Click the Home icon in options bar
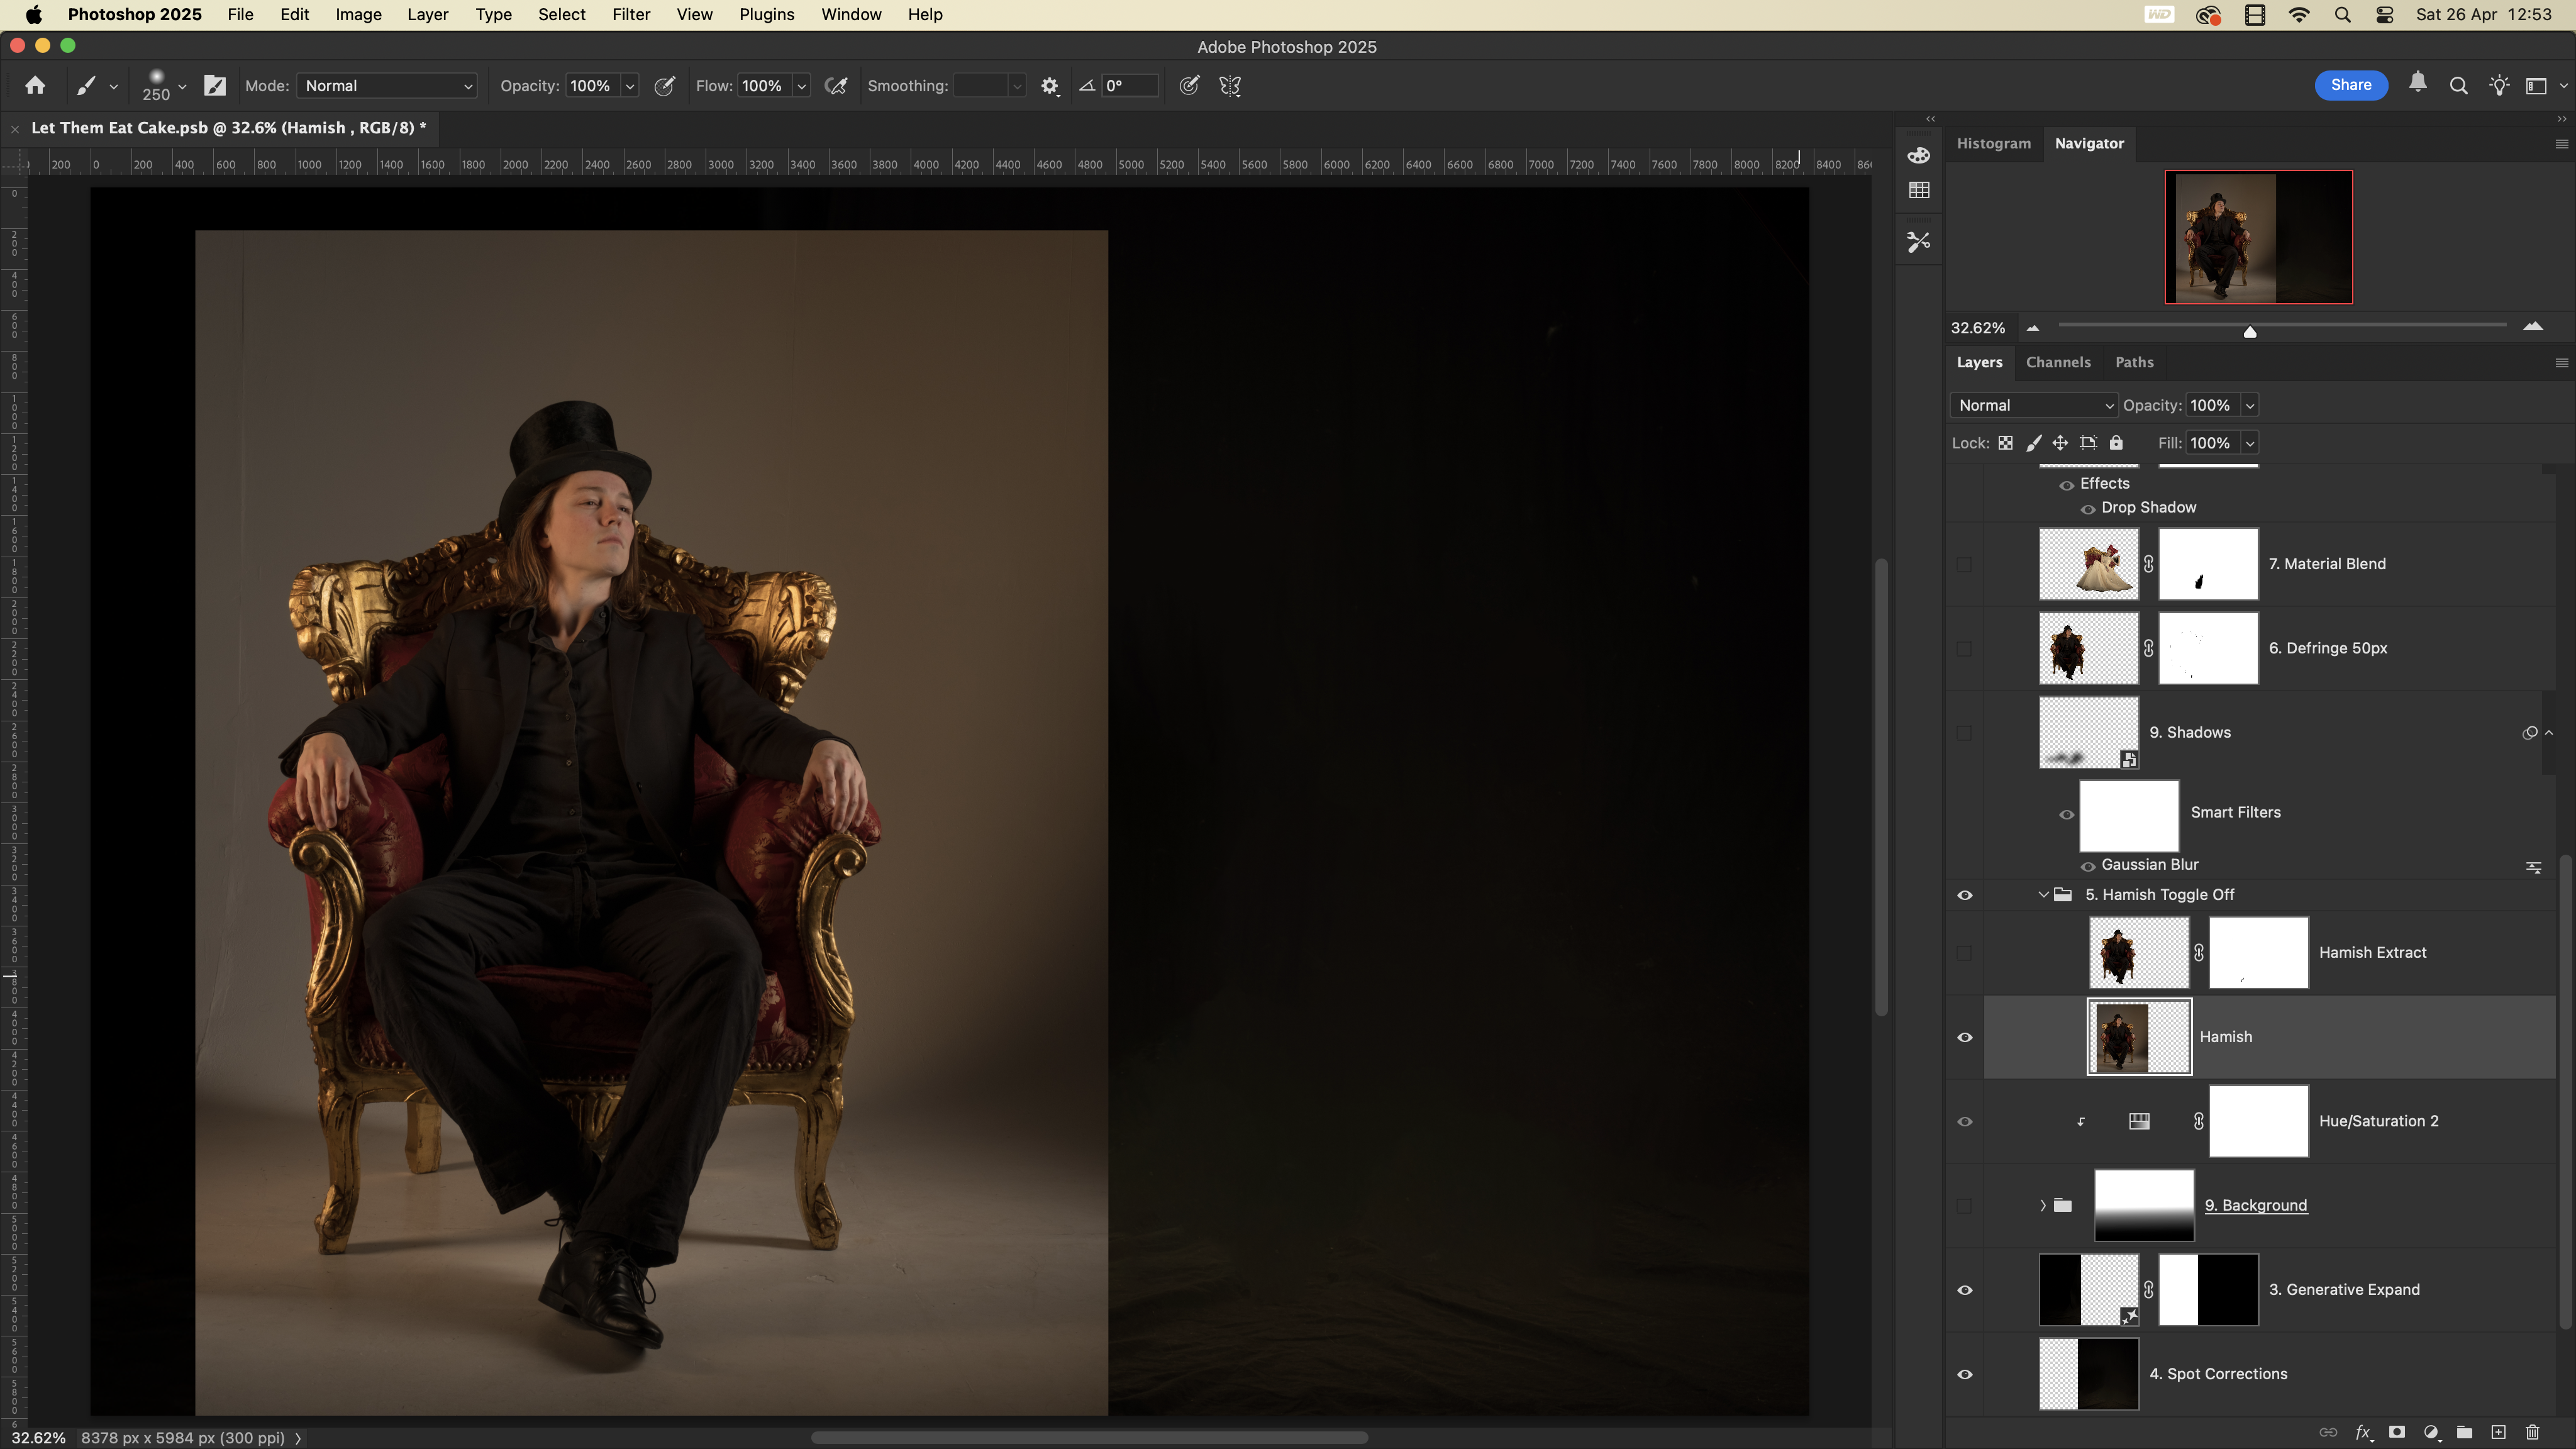This screenshot has width=2576, height=1449. 35,86
